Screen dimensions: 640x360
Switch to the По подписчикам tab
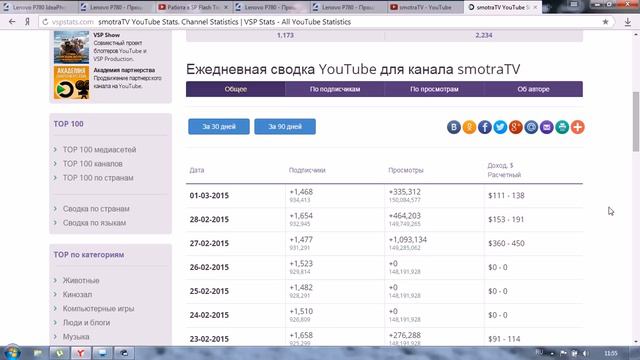tap(335, 89)
